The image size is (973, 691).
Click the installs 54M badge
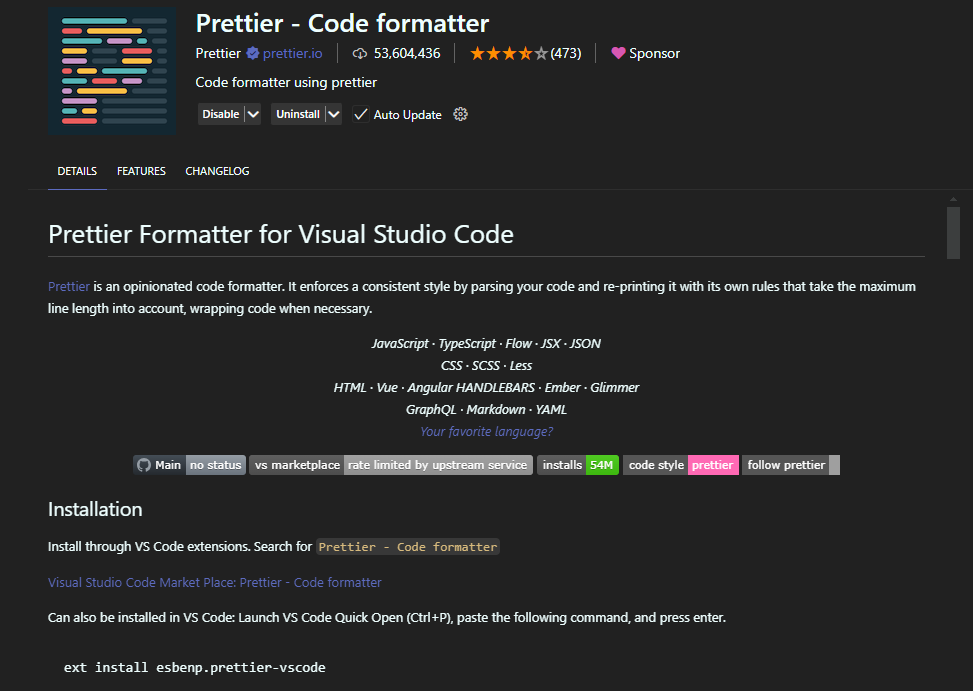578,465
